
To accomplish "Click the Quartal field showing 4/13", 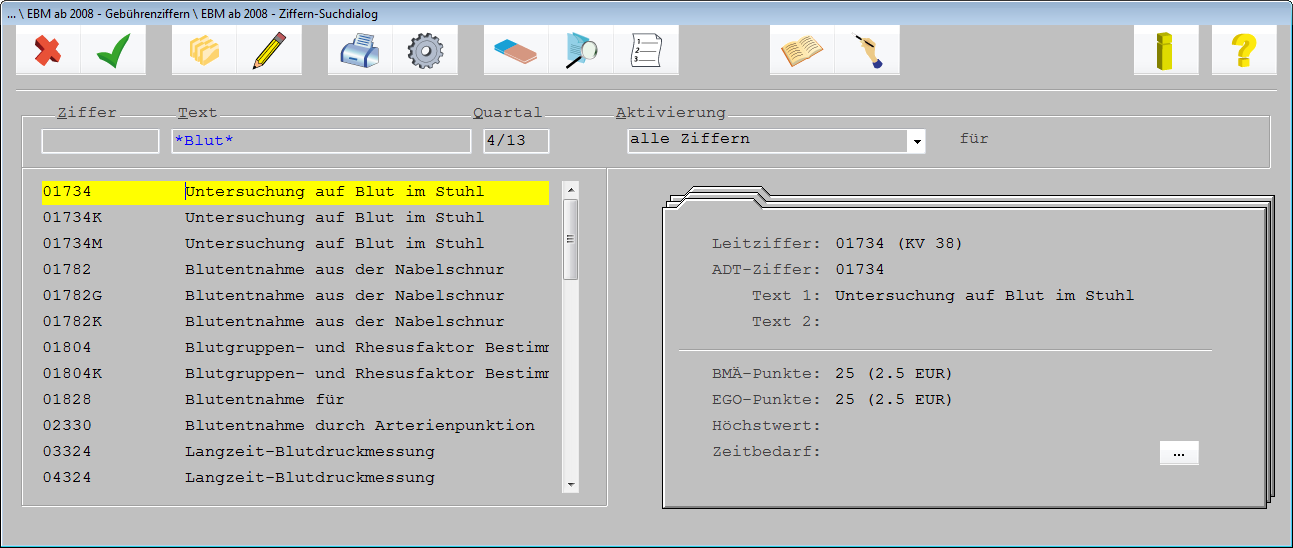I will (516, 141).
